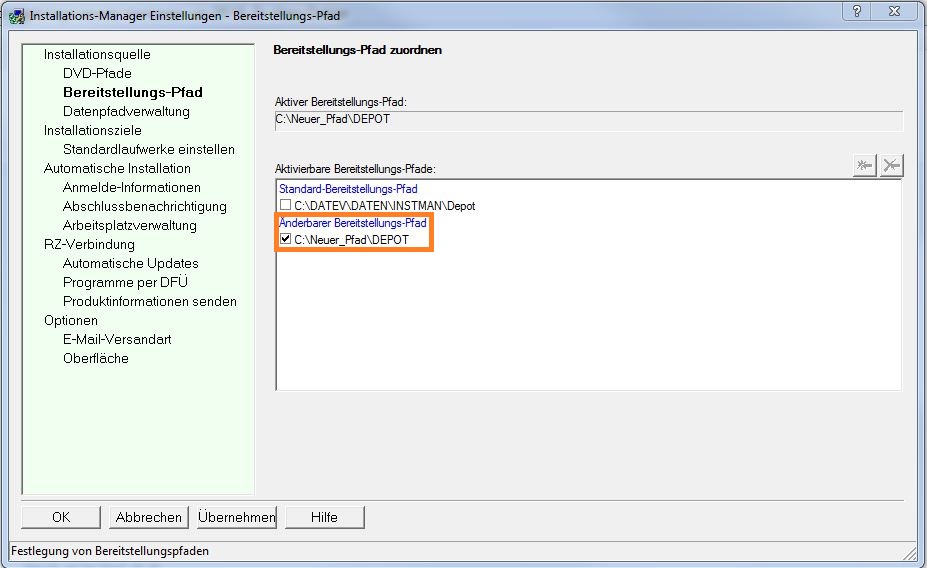The width and height of the screenshot is (927, 568).
Task: Open Automatische Updates under RZ-Verbindung
Action: pyautogui.click(x=130, y=263)
